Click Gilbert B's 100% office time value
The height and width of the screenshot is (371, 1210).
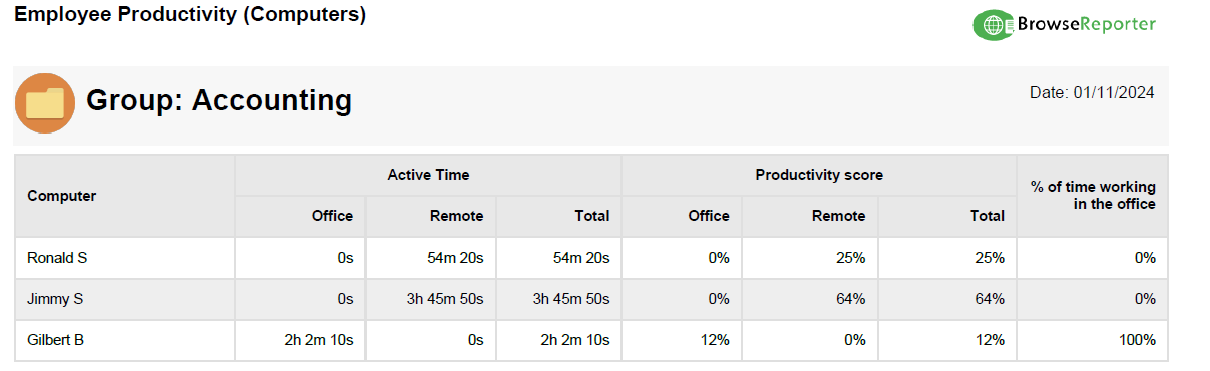[1137, 340]
